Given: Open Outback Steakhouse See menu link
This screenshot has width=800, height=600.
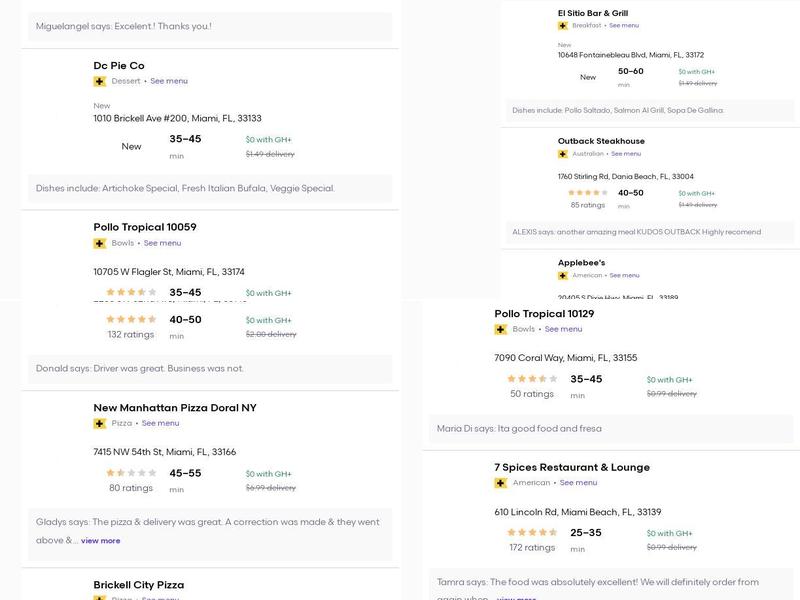Looking at the screenshot, I should click(x=626, y=154).
